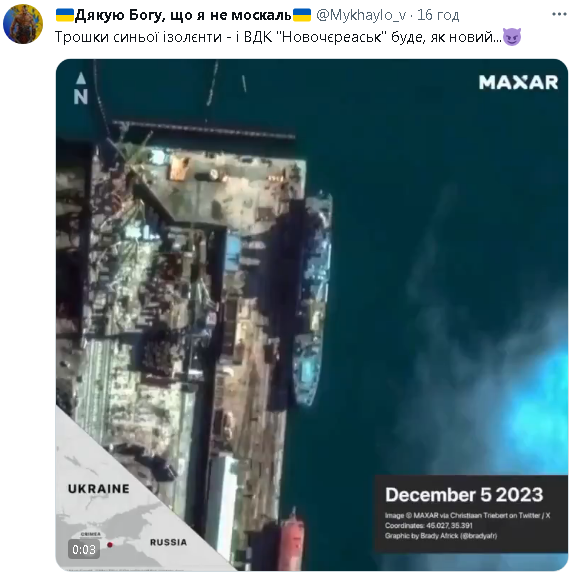This screenshot has width=584, height=574.
Task: Click the 0:03 video duration badge
Action: pos(84,549)
